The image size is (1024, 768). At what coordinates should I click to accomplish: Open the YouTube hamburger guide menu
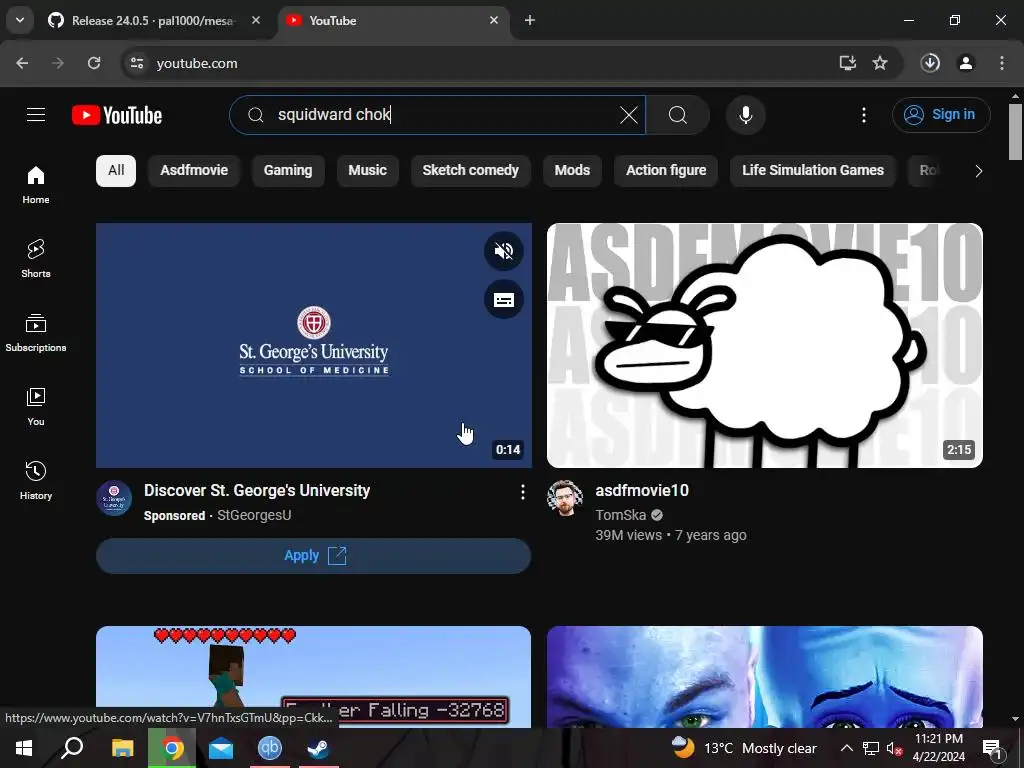(36, 115)
